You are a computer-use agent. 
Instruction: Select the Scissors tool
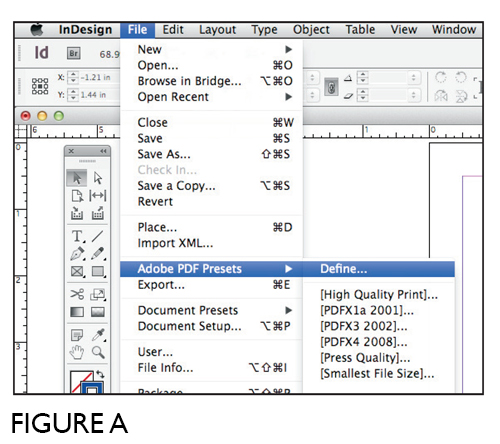pos(77,294)
